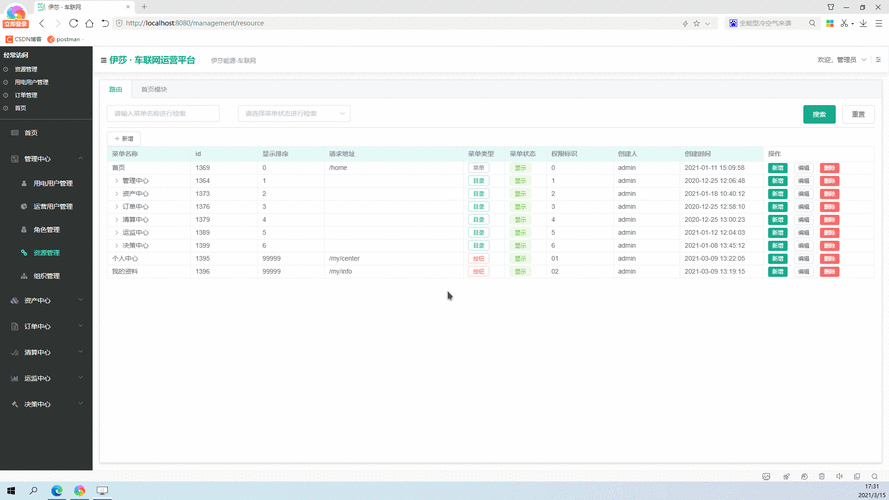Click the menu name search input
889x500 pixels.
click(x=163, y=114)
